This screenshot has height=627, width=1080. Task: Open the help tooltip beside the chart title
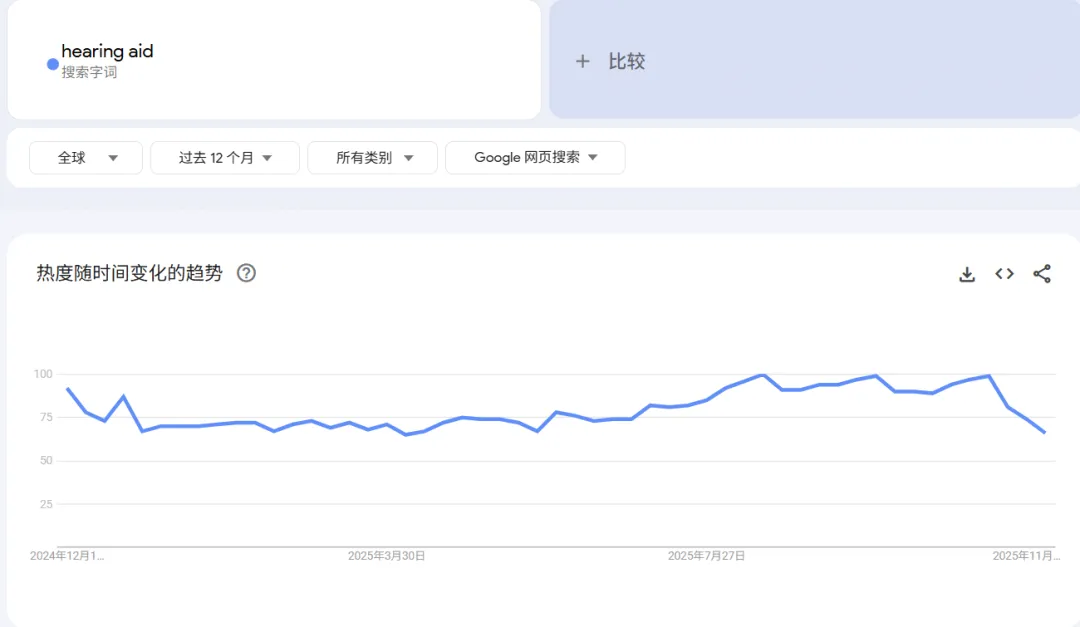pyautogui.click(x=246, y=273)
